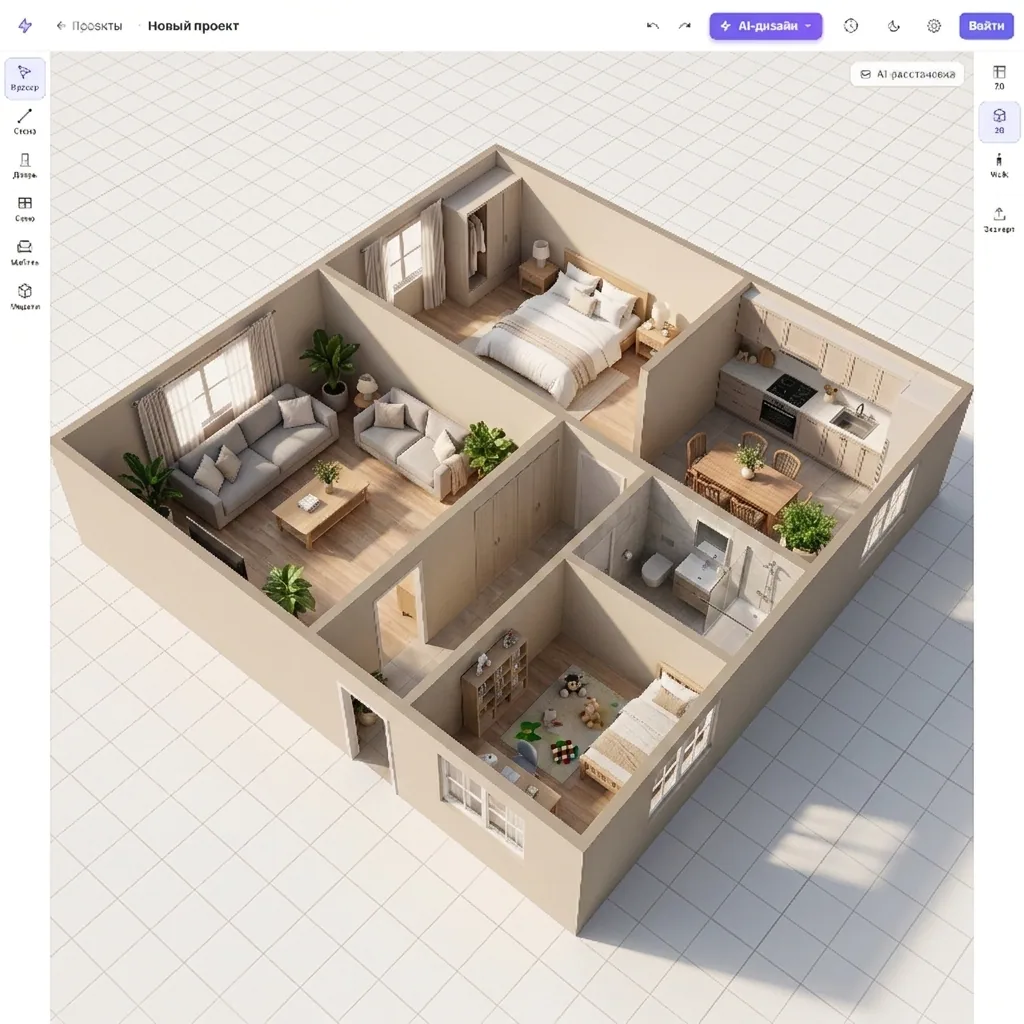Go back to Проекты
The width and height of the screenshot is (1024, 1024).
[89, 26]
